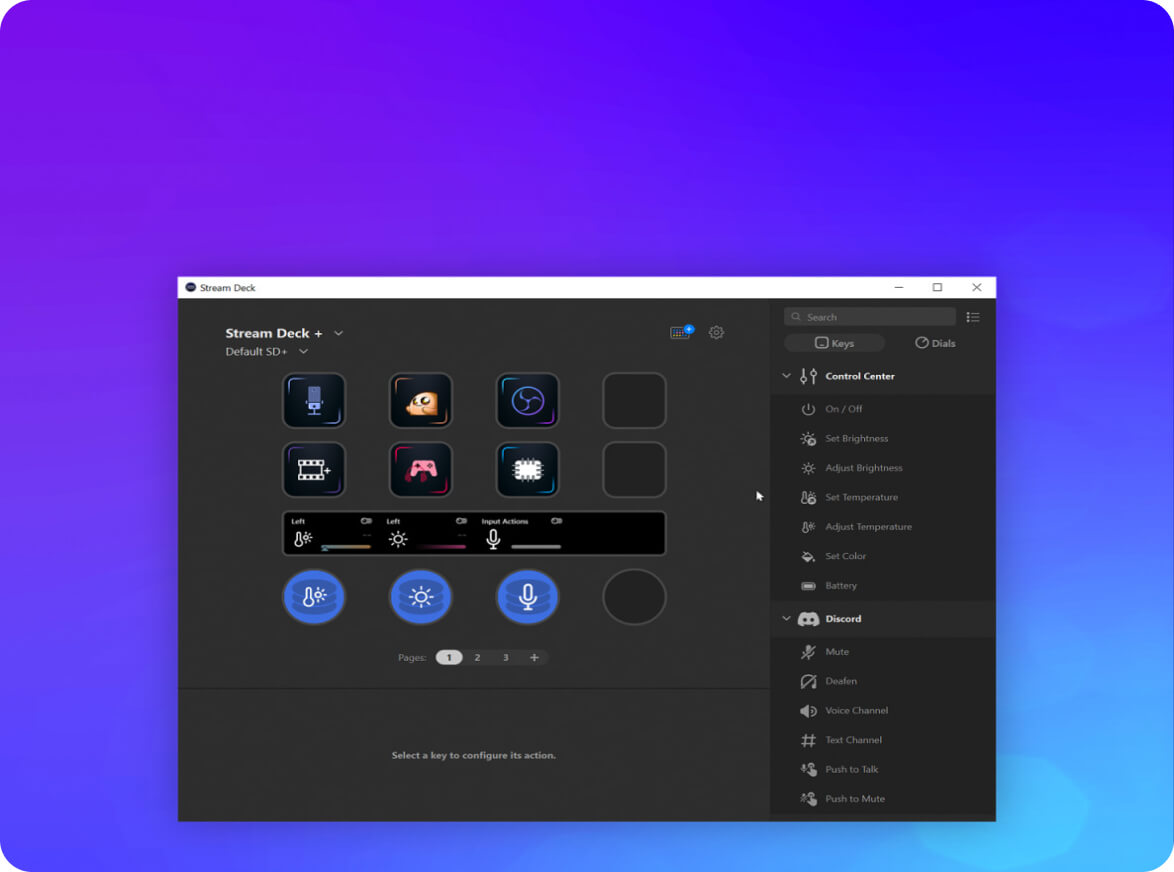Open the Stream Deck store icon
Viewport: 1174px width, 872px height.
(681, 332)
